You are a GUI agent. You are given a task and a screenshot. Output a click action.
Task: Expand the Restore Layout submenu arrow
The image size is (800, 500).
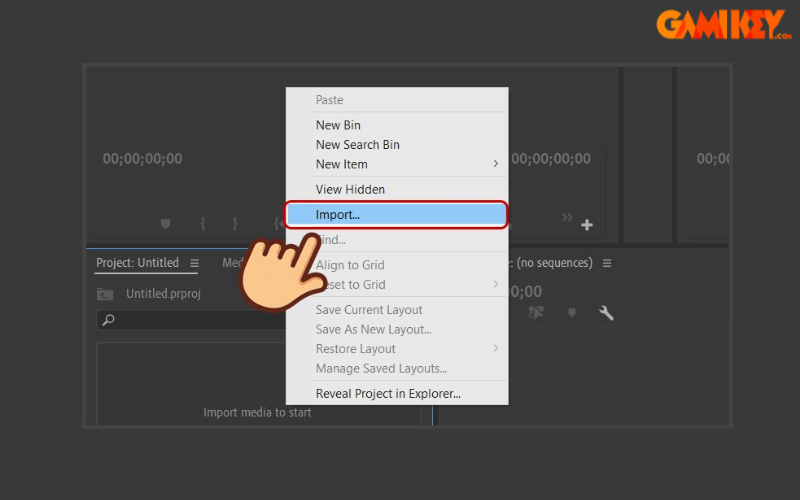tap(495, 348)
